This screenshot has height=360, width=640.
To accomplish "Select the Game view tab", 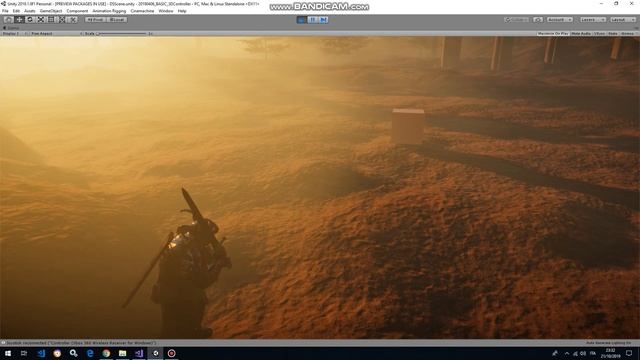I will [11, 28].
